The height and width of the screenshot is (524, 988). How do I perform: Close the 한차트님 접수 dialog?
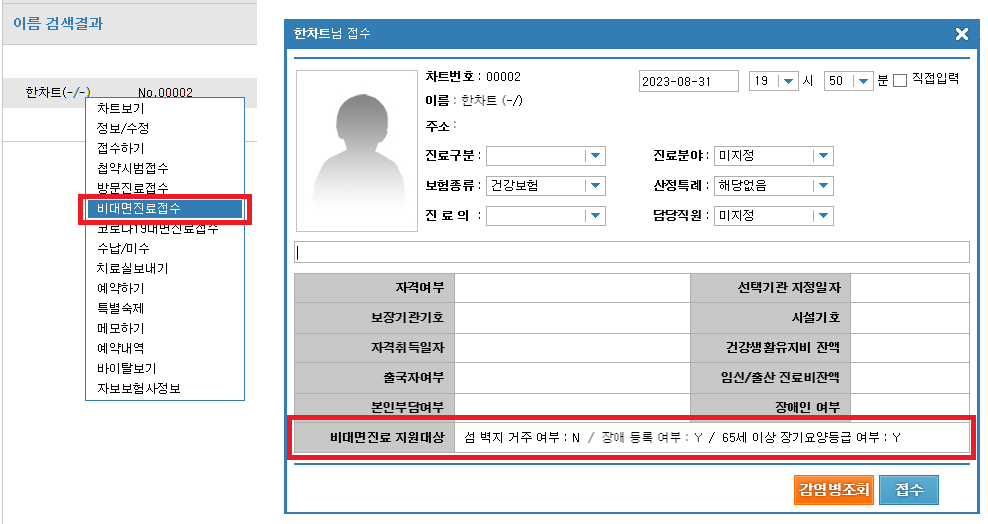961,34
